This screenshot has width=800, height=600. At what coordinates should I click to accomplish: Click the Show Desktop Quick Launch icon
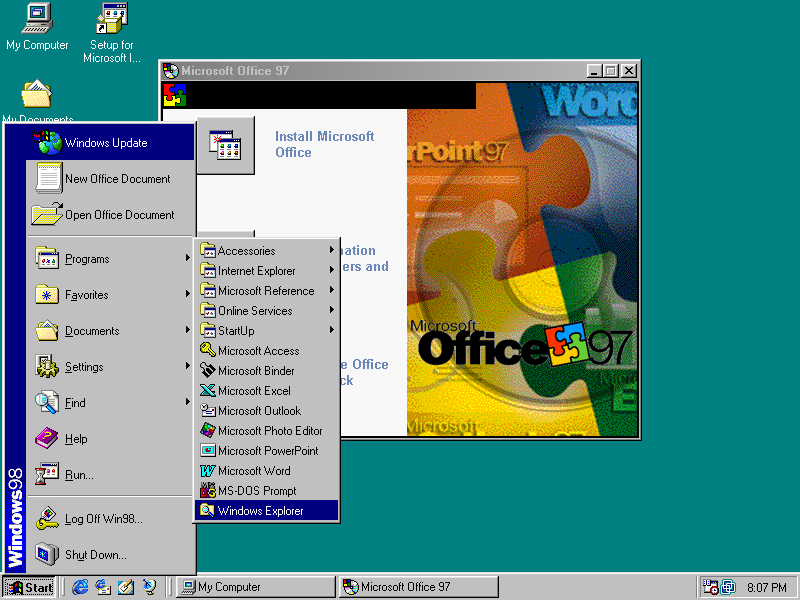point(125,587)
